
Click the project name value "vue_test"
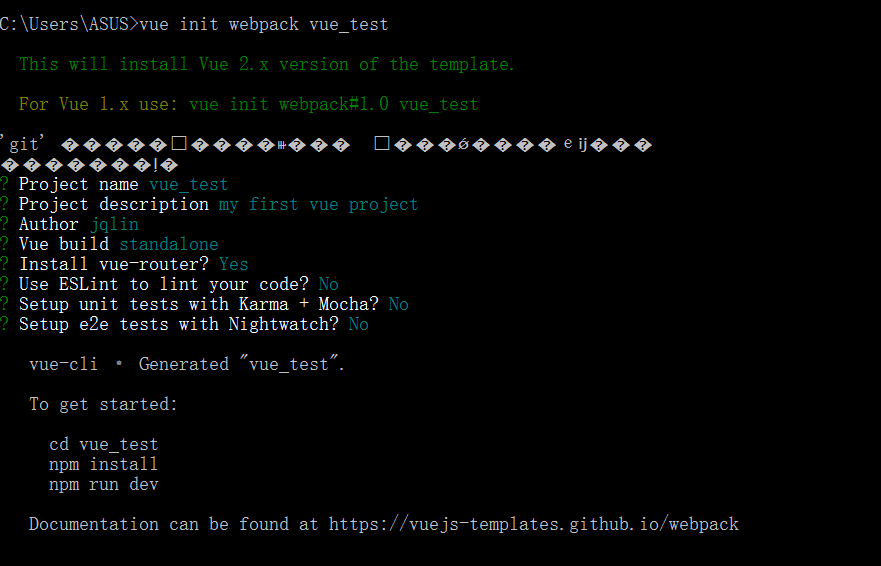pos(188,184)
